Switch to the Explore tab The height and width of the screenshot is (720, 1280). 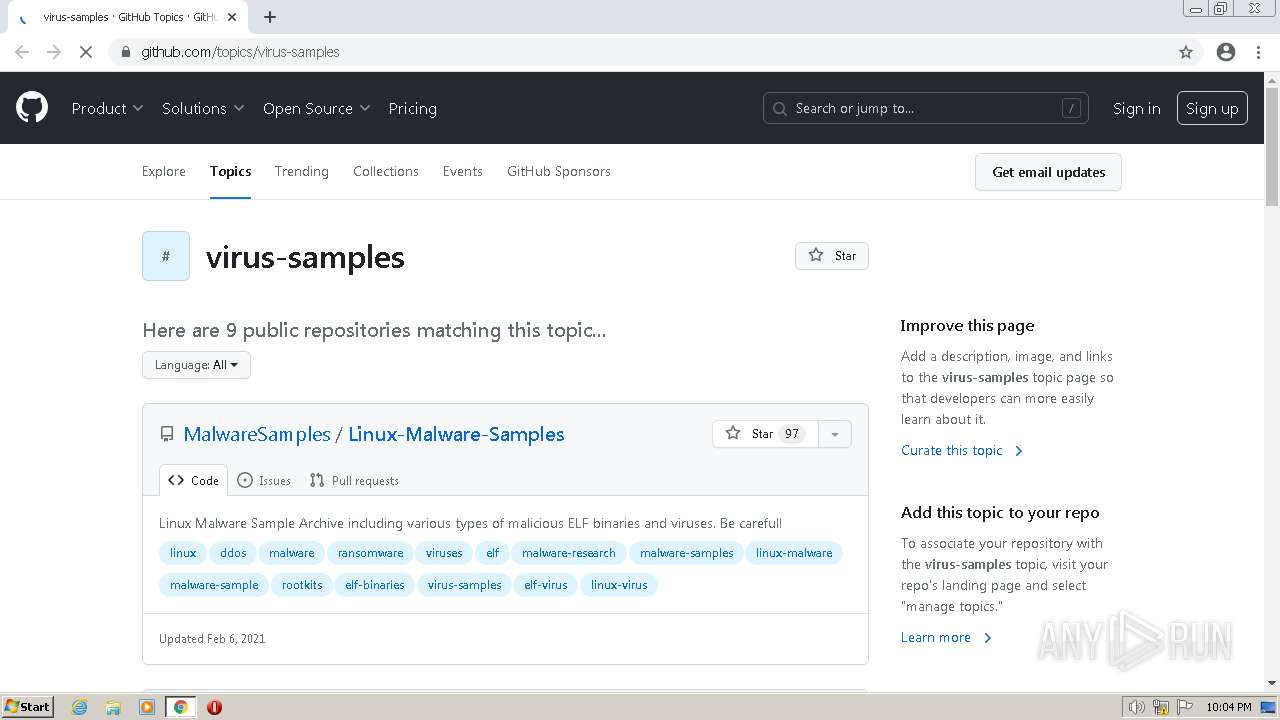(164, 172)
